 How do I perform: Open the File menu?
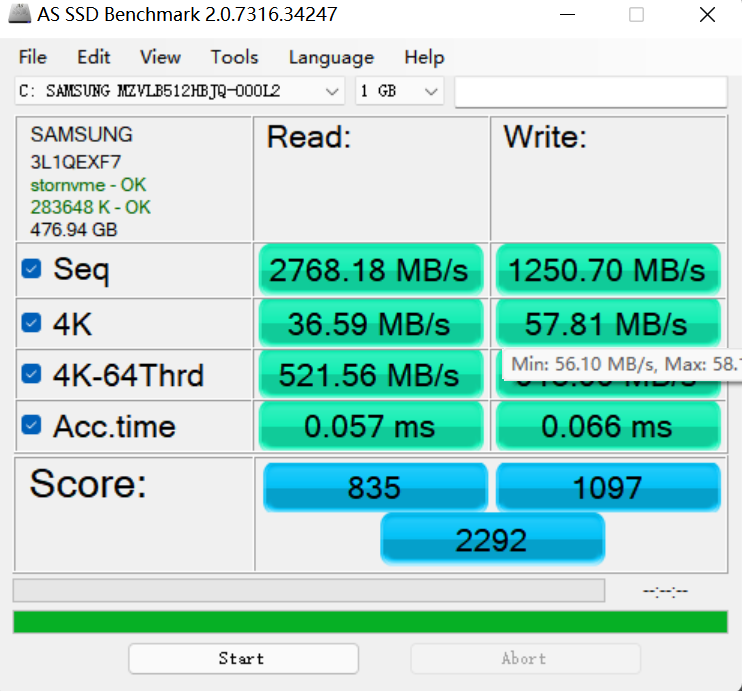pos(33,57)
